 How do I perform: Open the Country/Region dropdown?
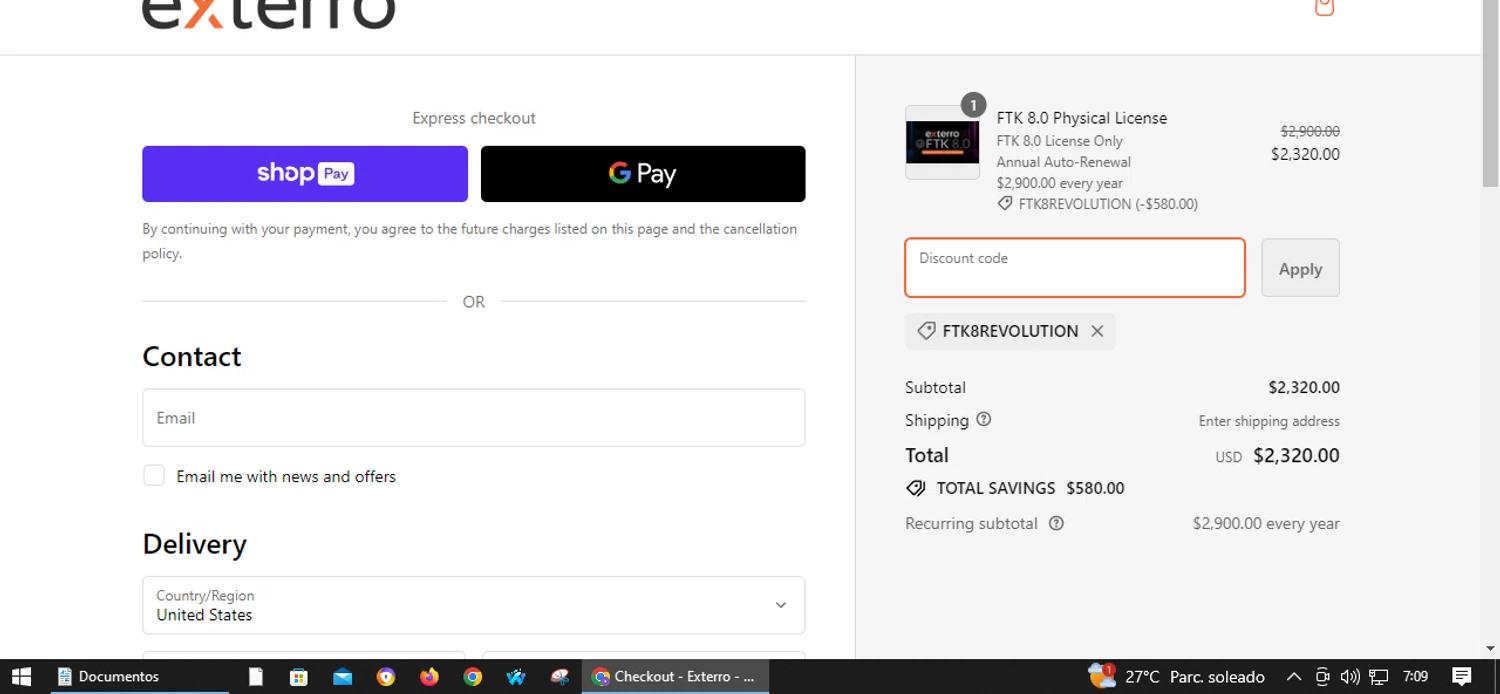(474, 605)
